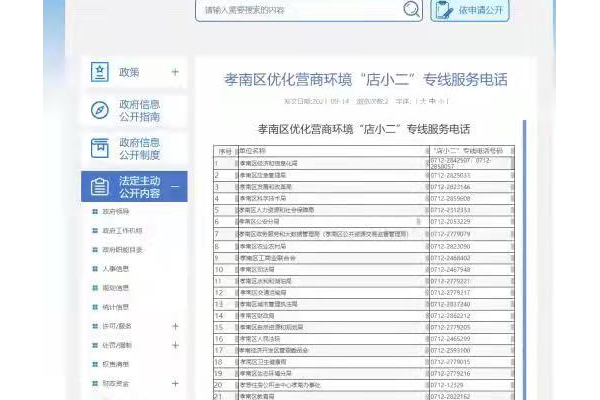
Task: Open the 政府领导 link
Action: point(116,211)
